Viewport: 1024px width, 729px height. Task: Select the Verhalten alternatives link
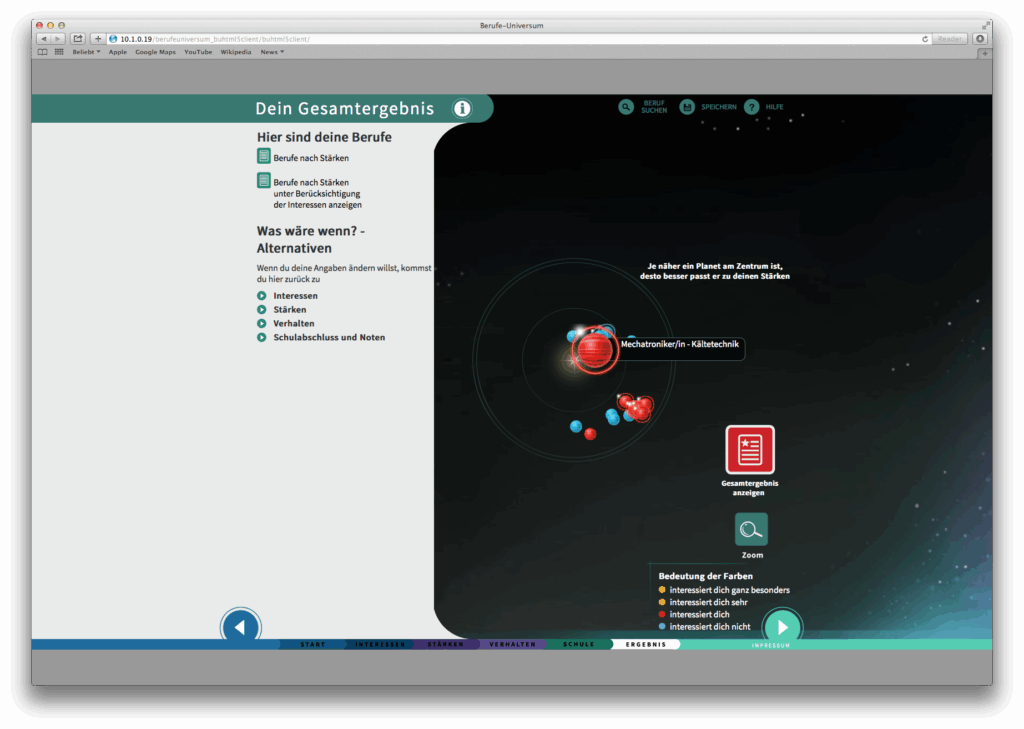(293, 324)
